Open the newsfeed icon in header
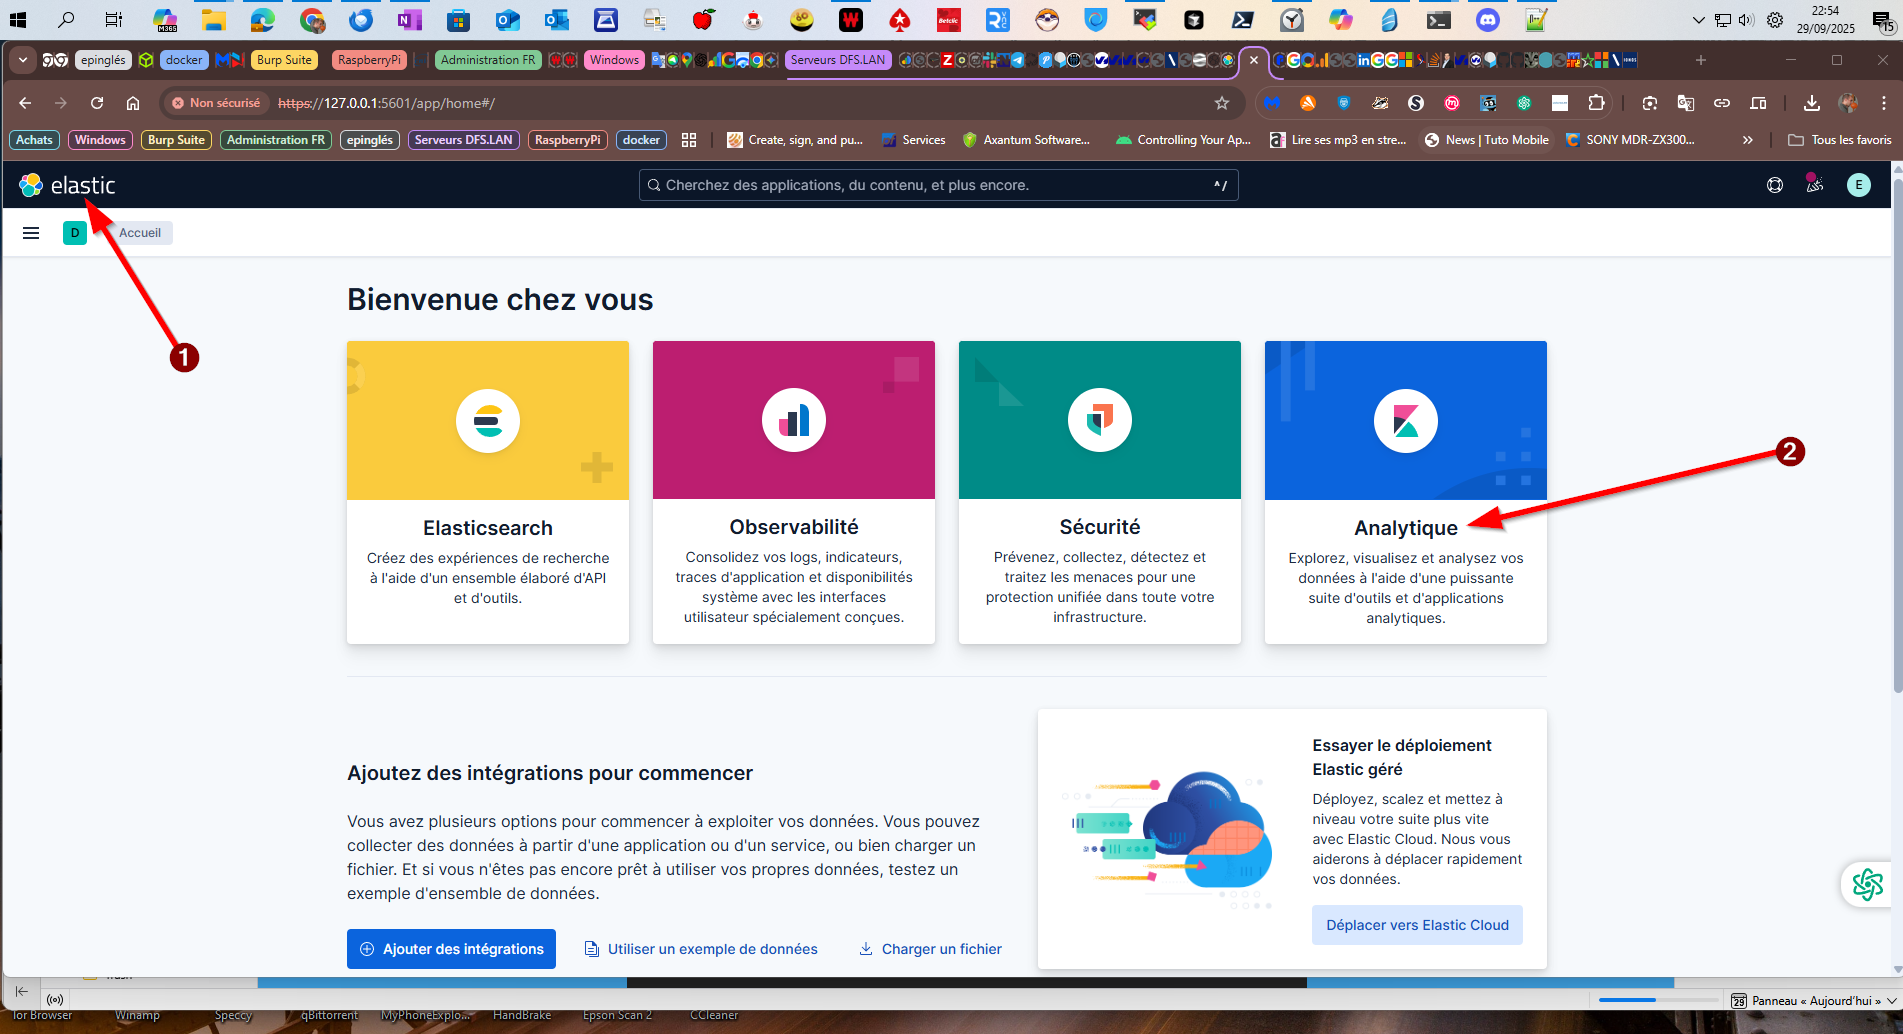The image size is (1903, 1034). 1815,185
